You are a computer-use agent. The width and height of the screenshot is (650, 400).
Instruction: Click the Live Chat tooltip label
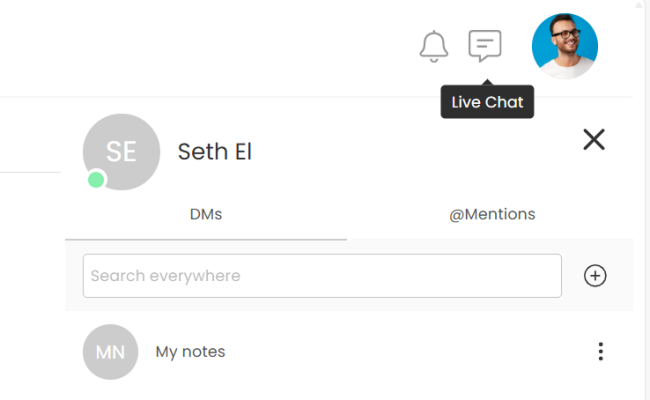tap(487, 102)
